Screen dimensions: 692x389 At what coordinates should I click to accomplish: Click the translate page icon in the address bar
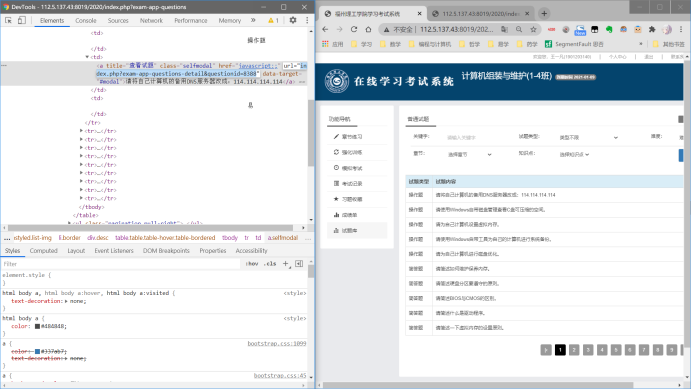tap(504, 29)
